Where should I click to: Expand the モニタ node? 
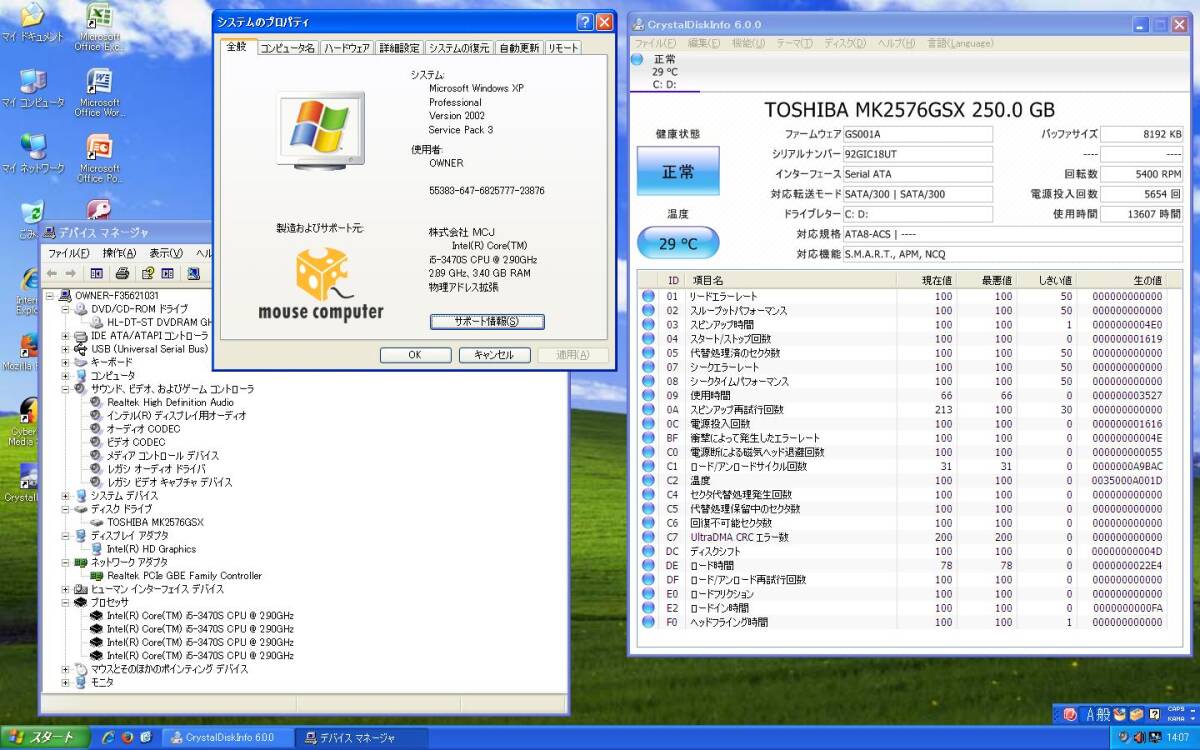point(66,683)
